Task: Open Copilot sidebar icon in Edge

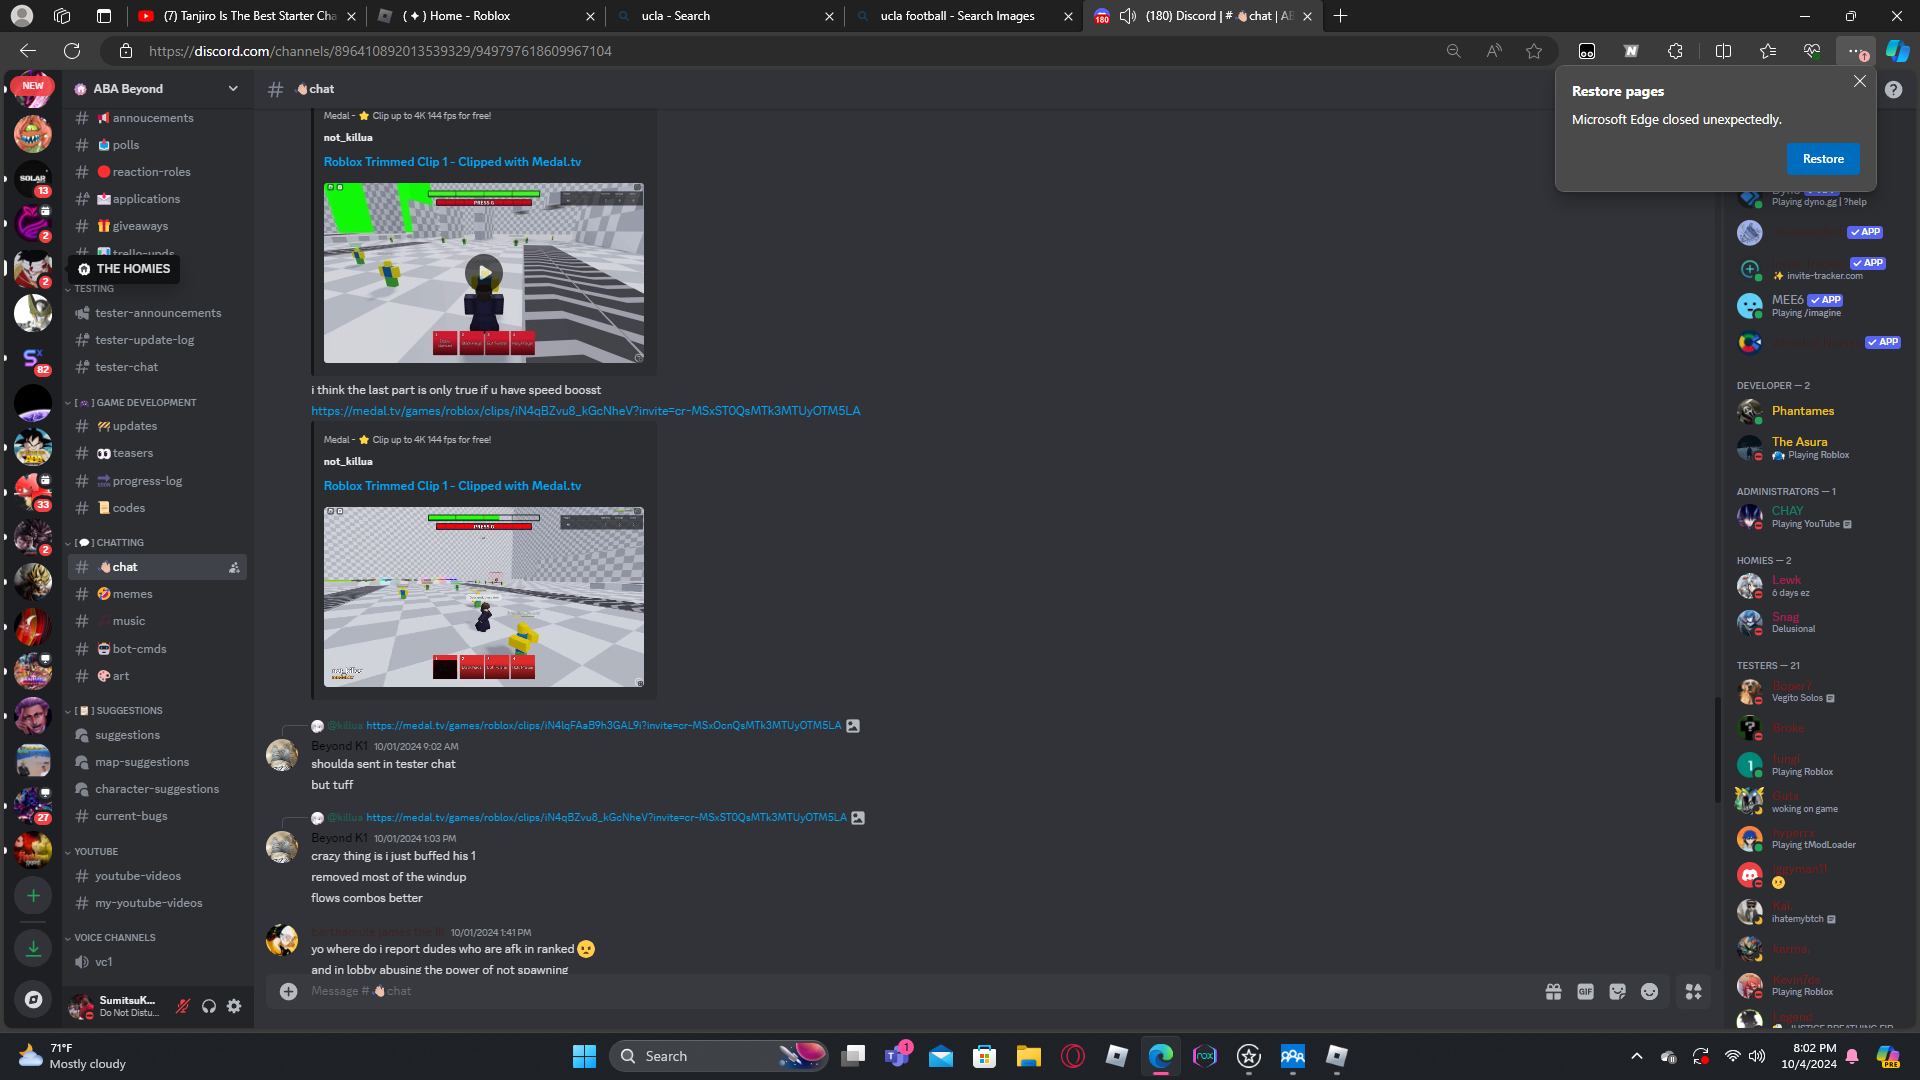Action: (1897, 51)
